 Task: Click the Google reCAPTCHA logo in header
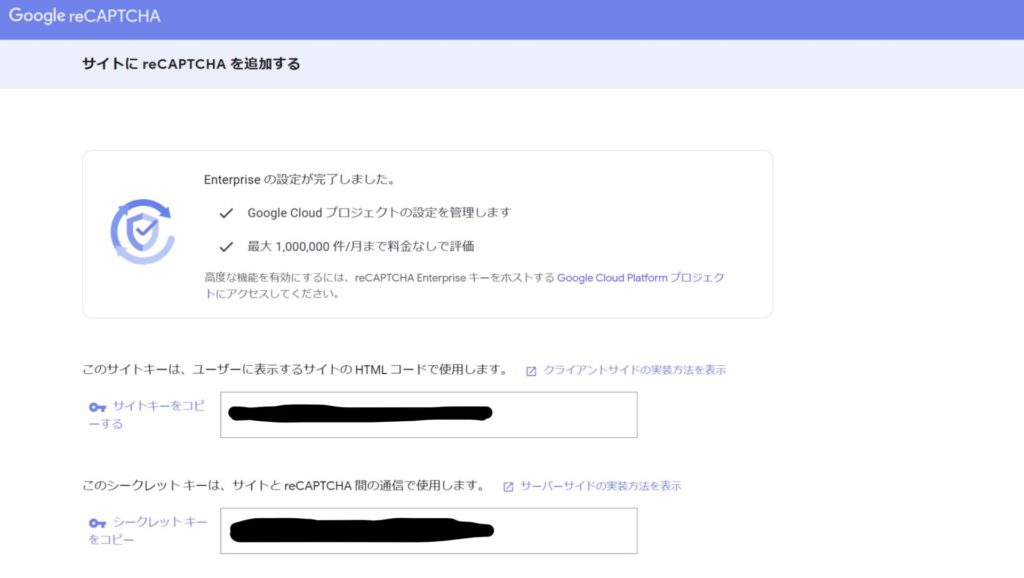(x=84, y=17)
